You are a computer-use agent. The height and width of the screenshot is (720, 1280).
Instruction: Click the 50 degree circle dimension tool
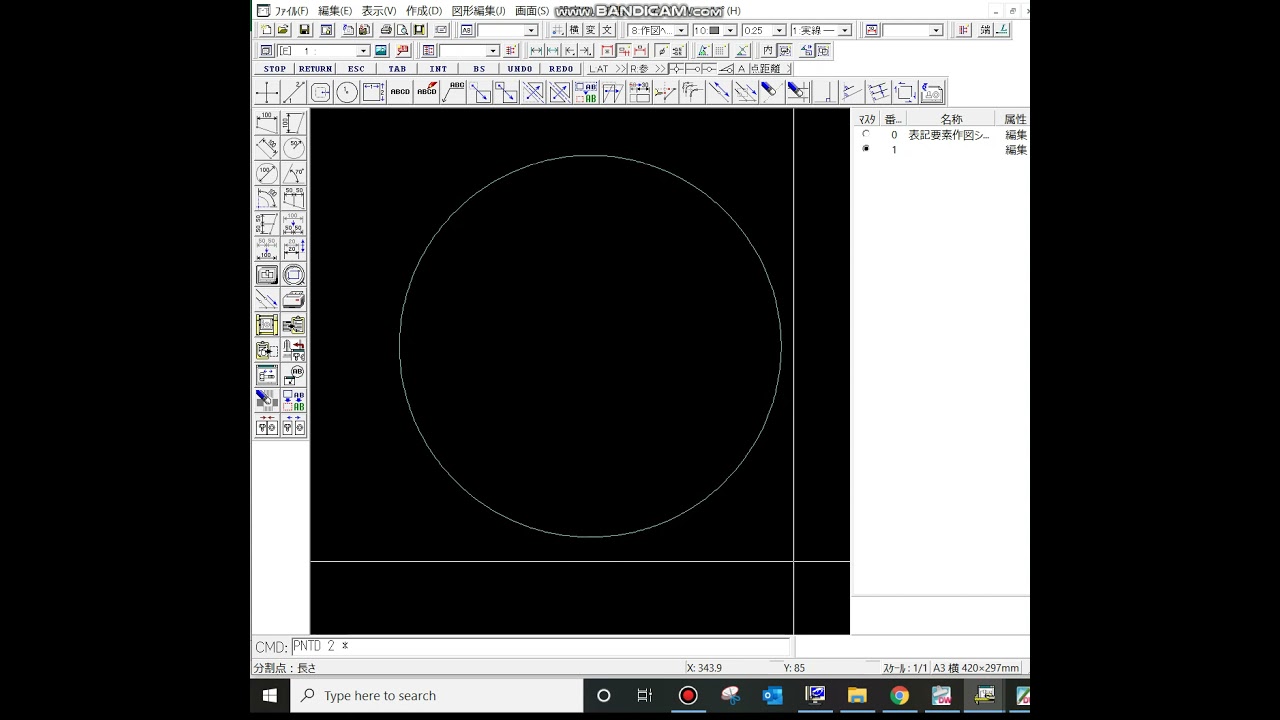coord(294,148)
